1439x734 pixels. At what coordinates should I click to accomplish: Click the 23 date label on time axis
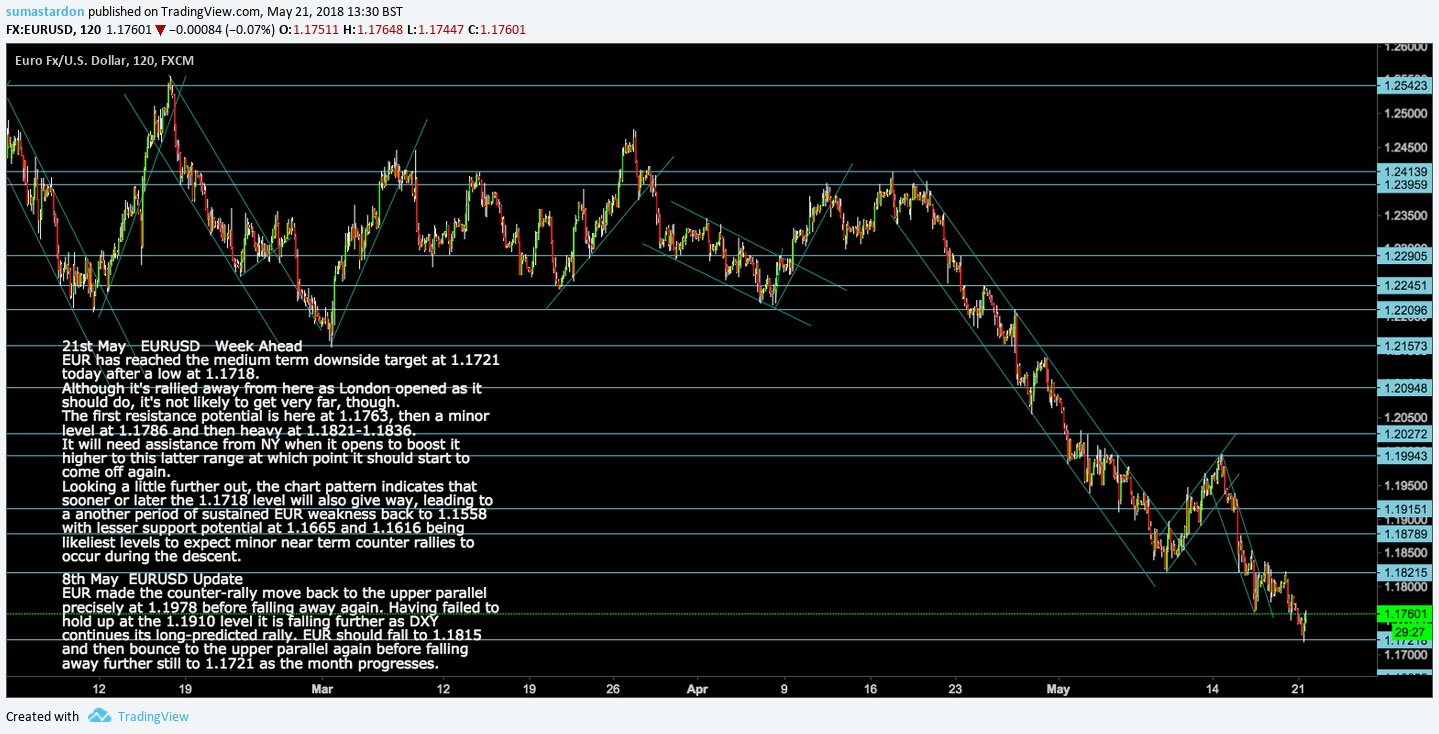coord(956,689)
